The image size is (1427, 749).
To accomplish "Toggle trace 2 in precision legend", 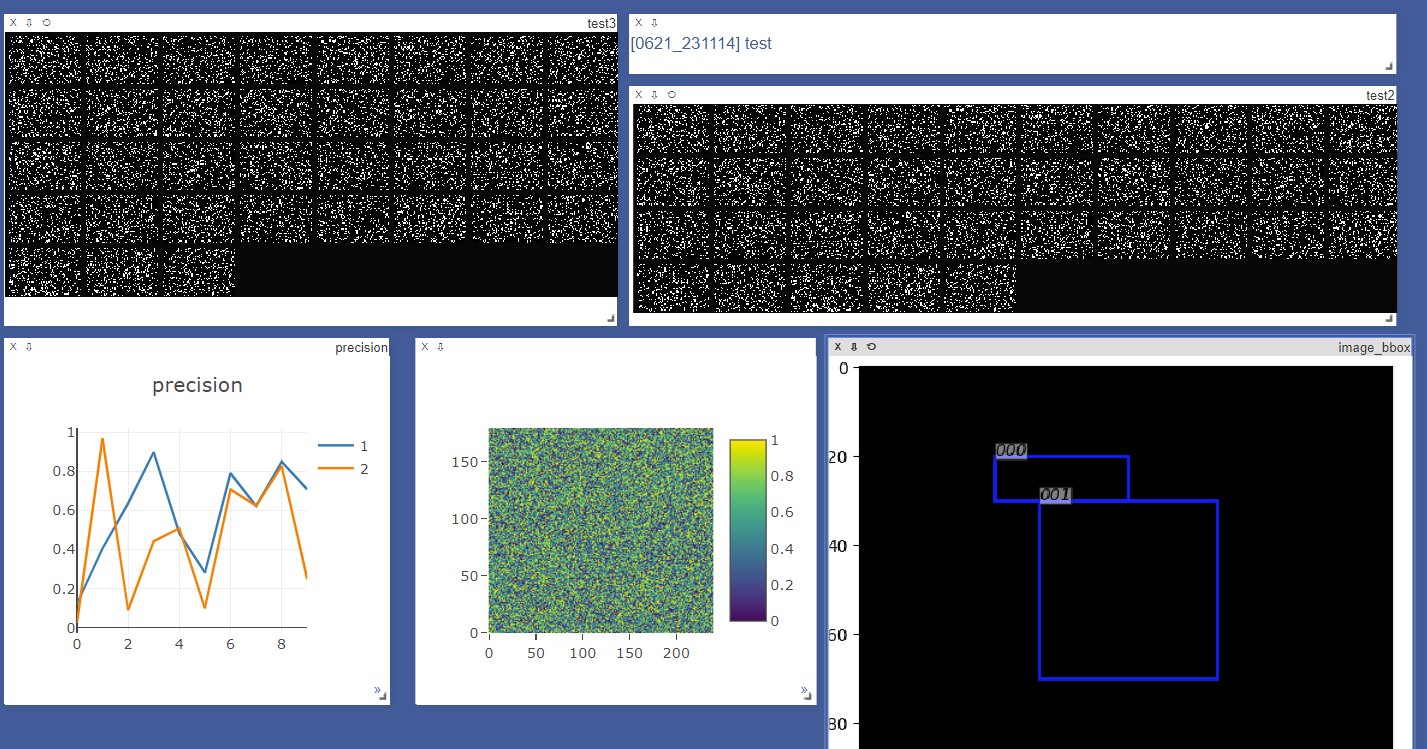I will 343,468.
